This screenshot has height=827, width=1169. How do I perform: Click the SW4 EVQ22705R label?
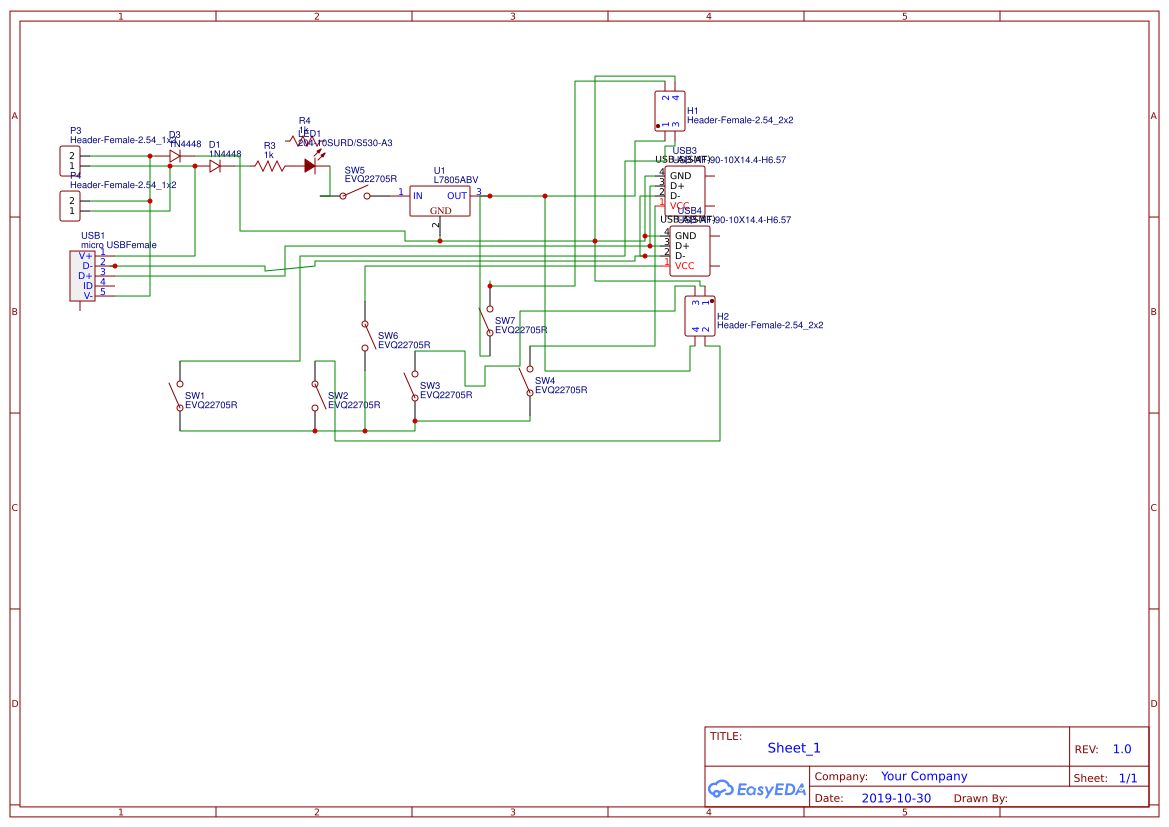[x=561, y=390]
